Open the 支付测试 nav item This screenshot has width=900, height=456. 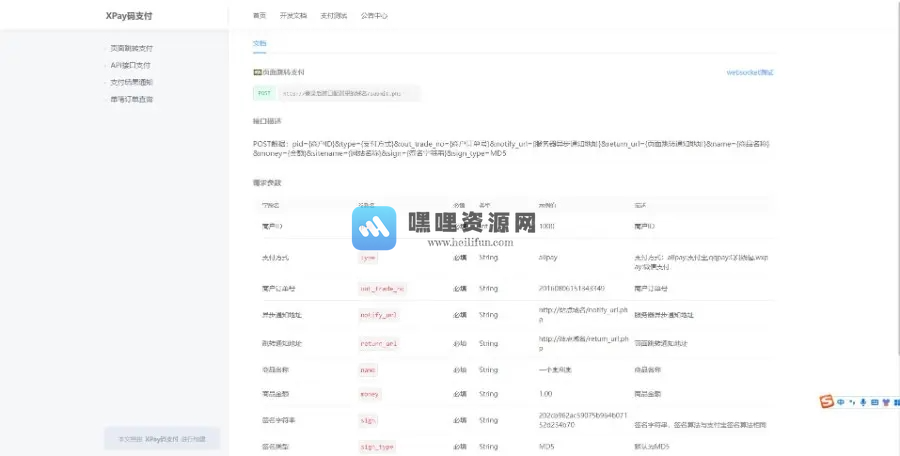[333, 16]
